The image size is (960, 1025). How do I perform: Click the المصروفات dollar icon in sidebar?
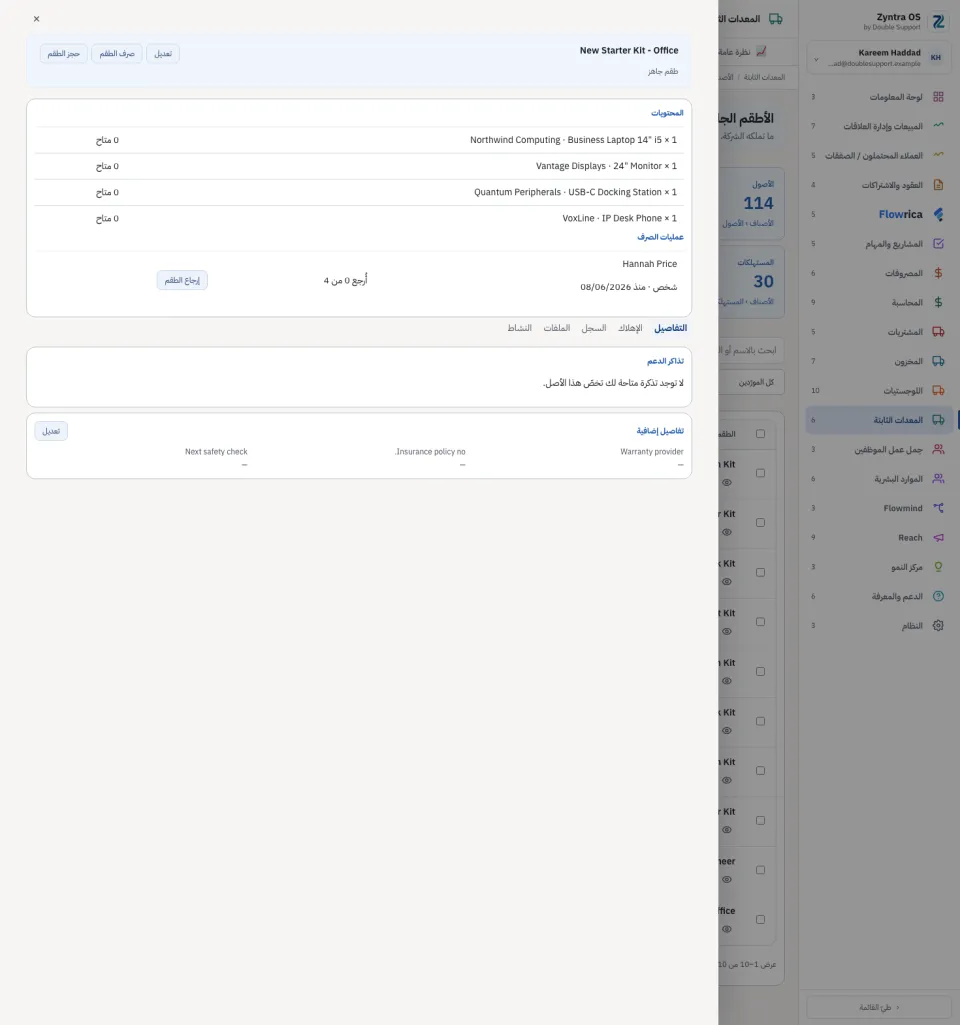click(x=938, y=273)
